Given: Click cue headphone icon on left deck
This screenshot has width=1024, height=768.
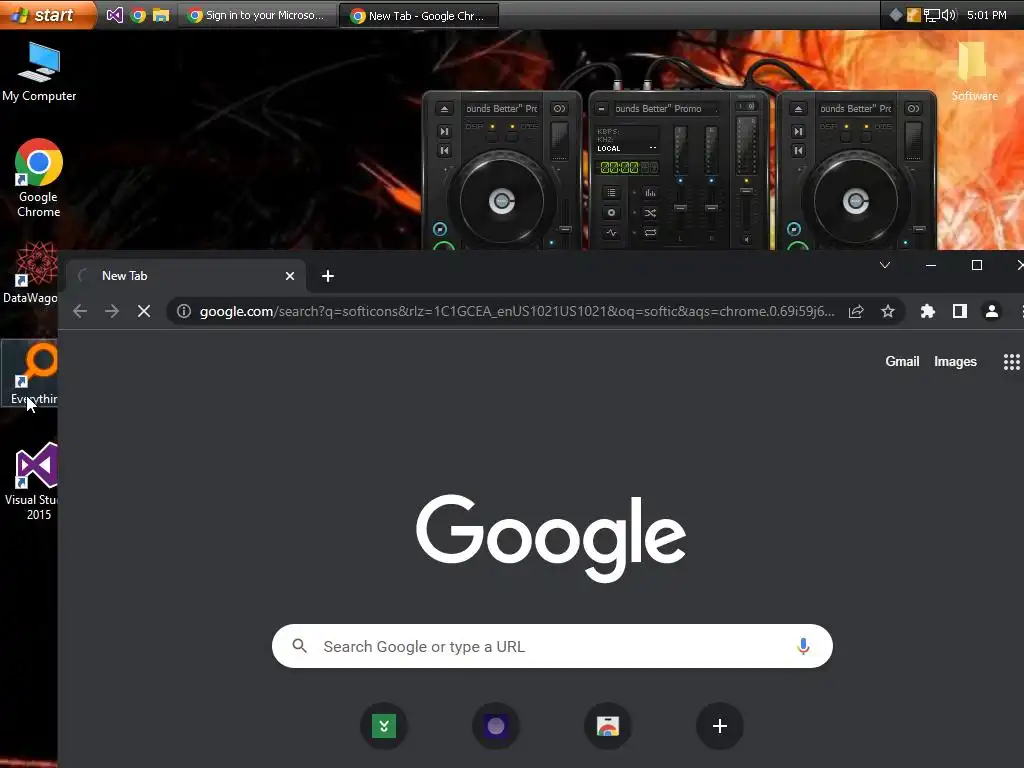Looking at the screenshot, I should point(560,109).
